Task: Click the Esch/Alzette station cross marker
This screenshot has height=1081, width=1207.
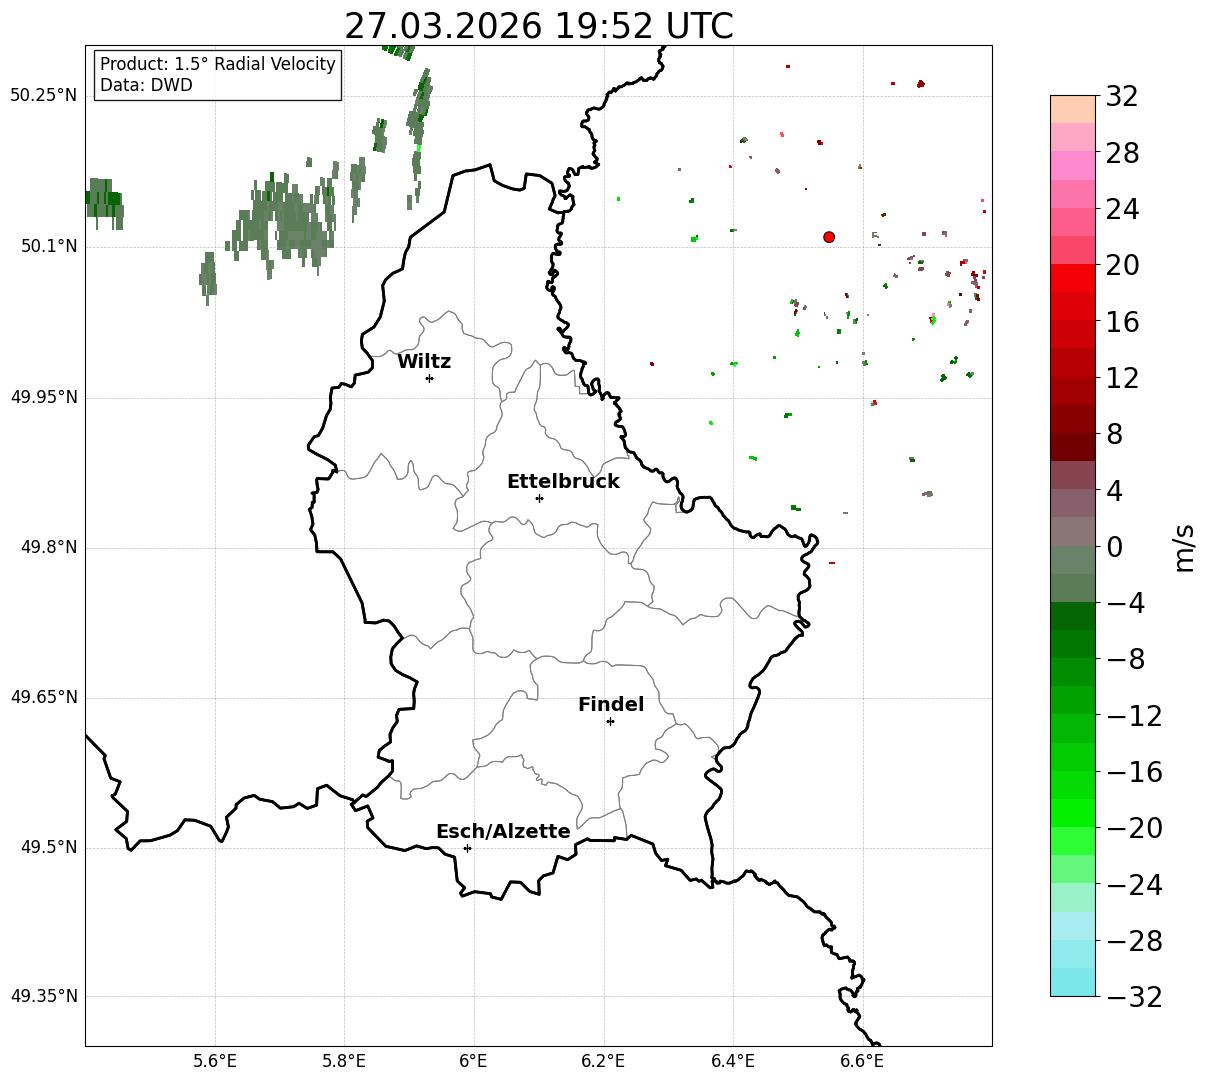Action: 467,848
